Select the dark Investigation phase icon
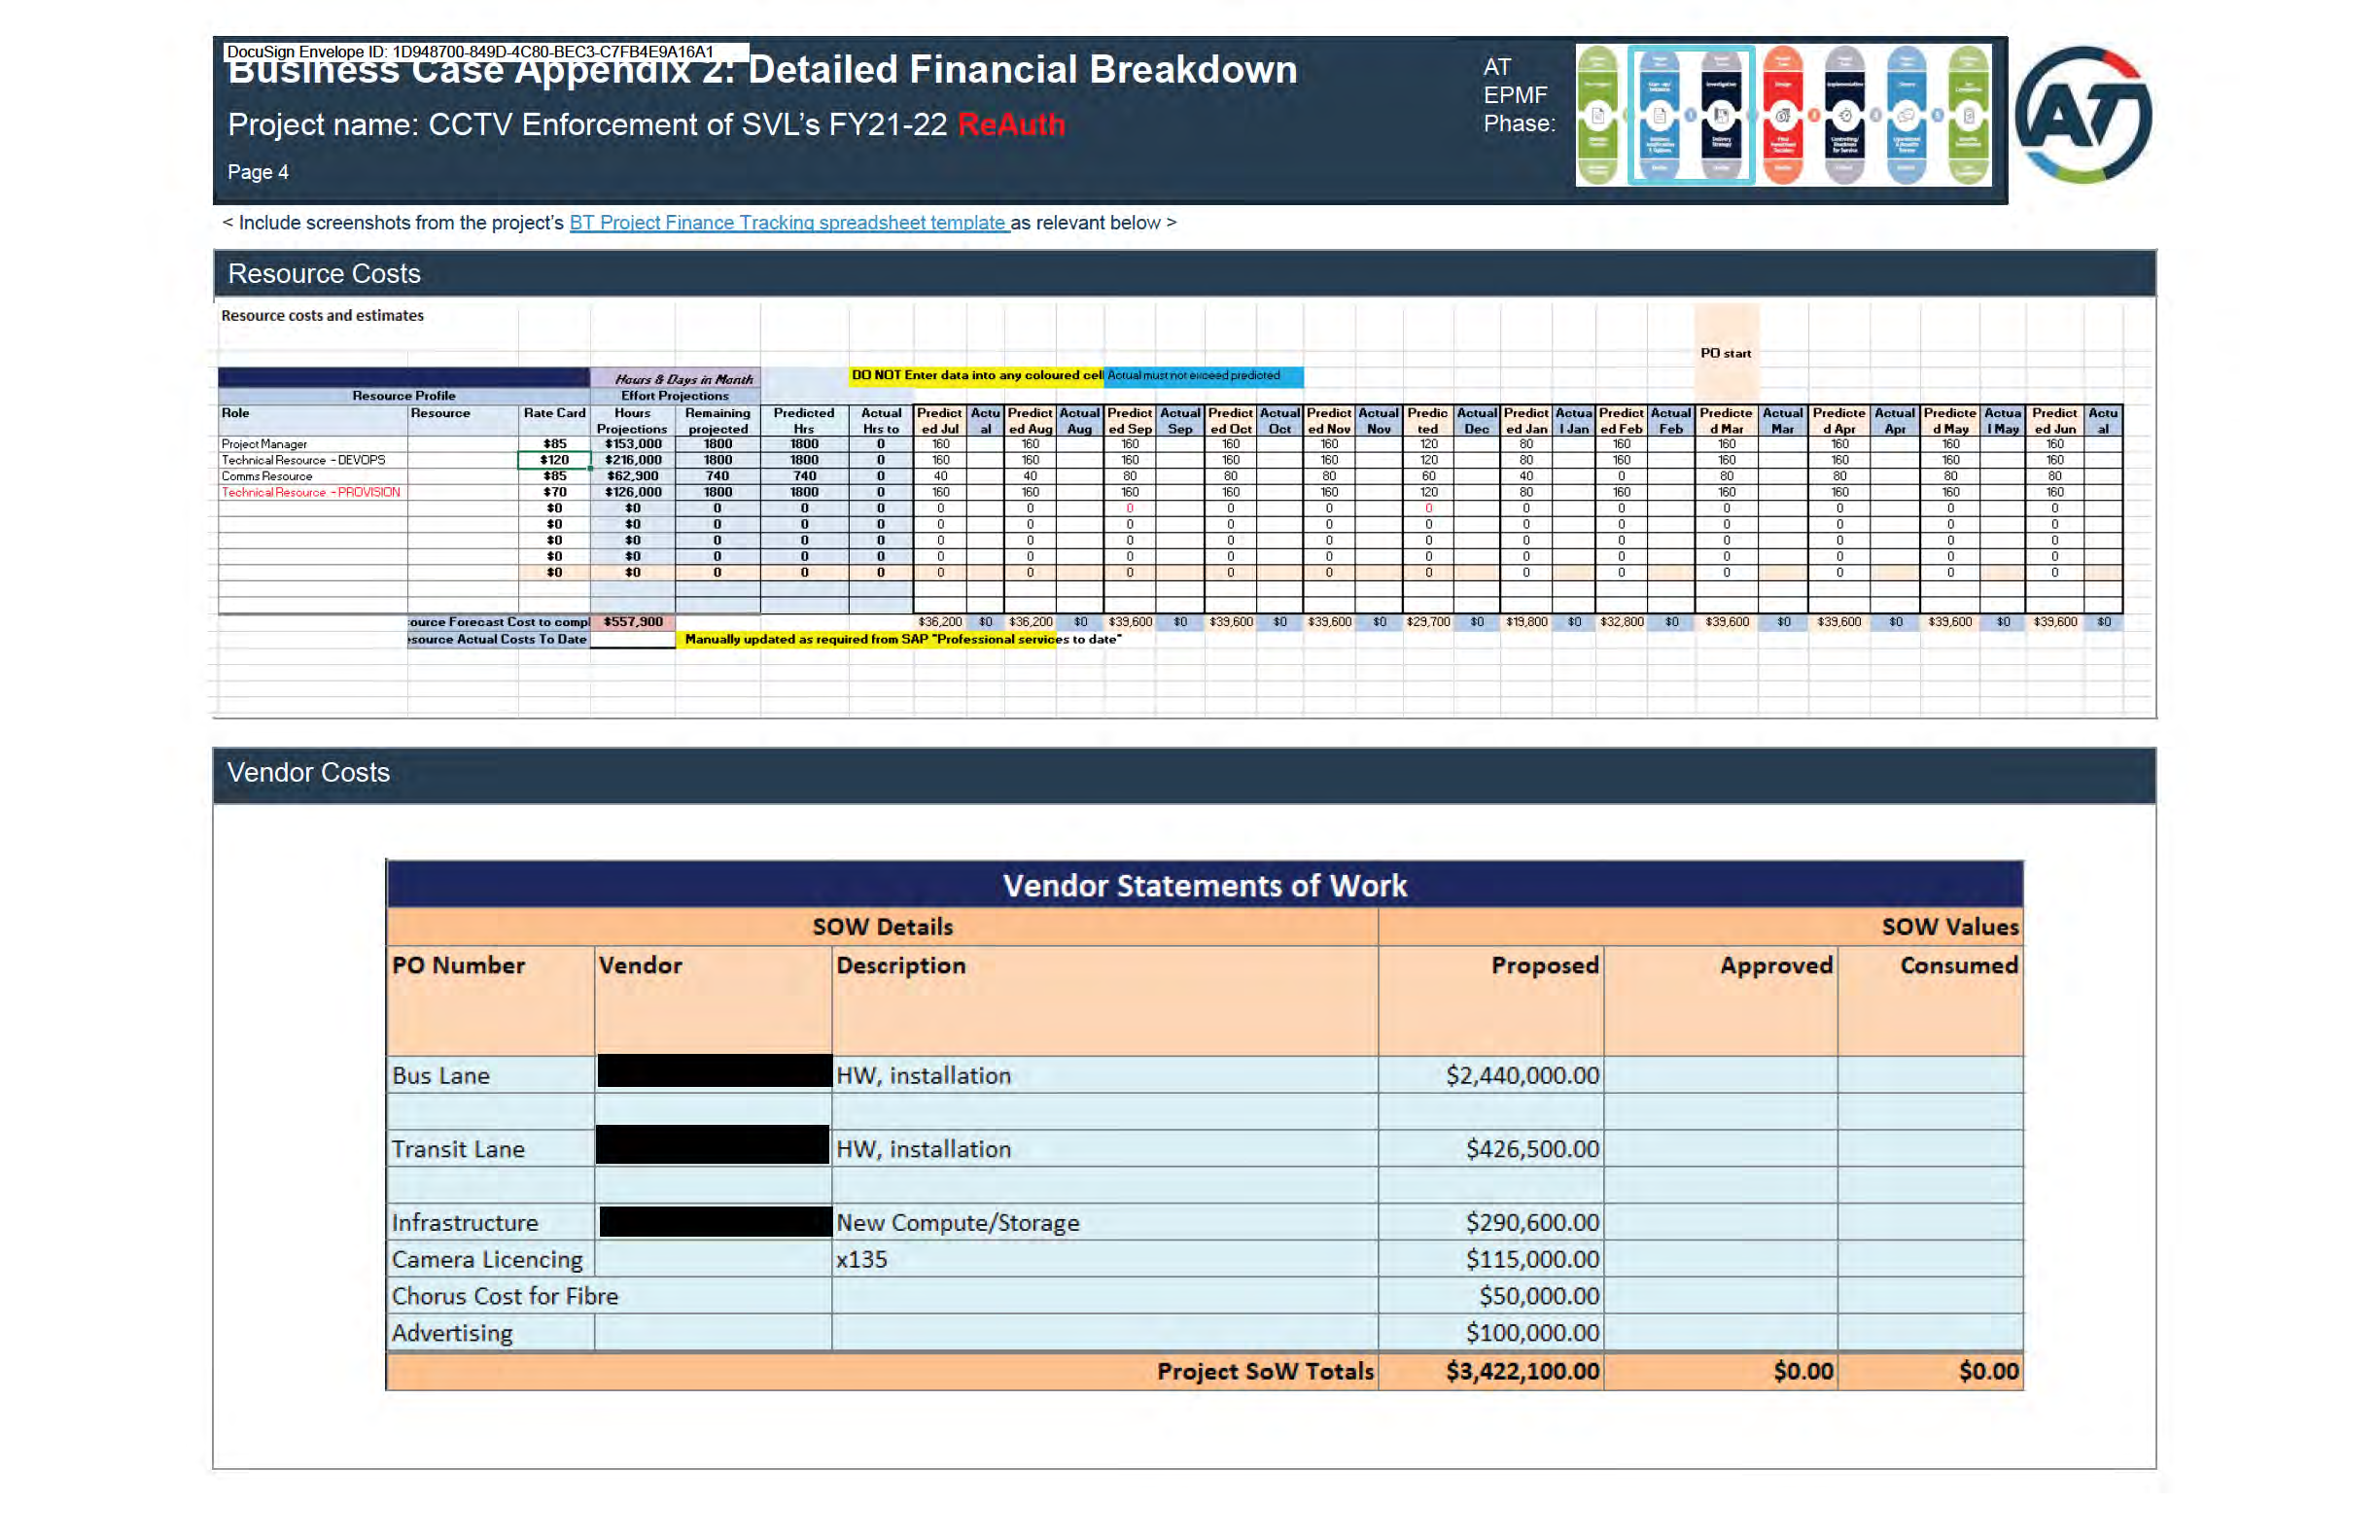The width and height of the screenshot is (2380, 1540). (1721, 115)
